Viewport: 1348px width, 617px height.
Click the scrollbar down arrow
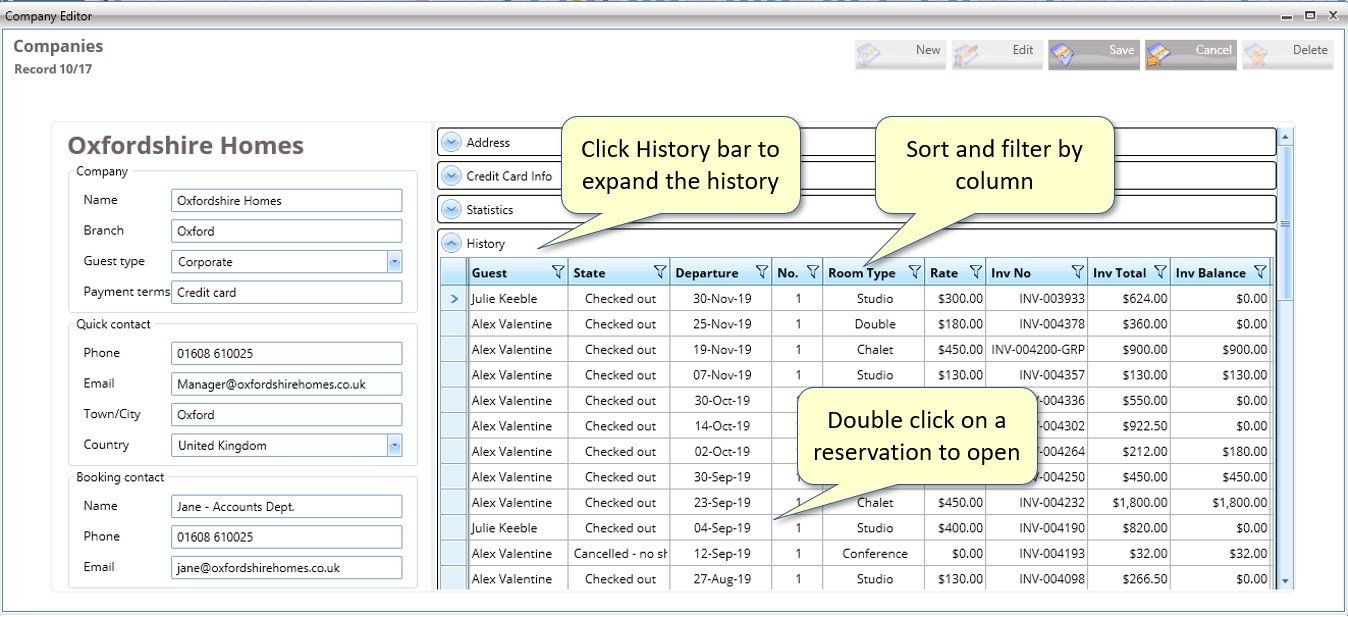[1286, 581]
